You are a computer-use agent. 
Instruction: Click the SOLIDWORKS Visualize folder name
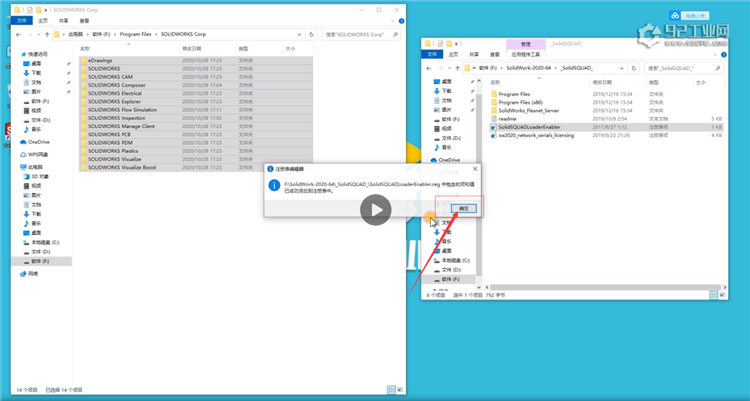click(x=114, y=159)
